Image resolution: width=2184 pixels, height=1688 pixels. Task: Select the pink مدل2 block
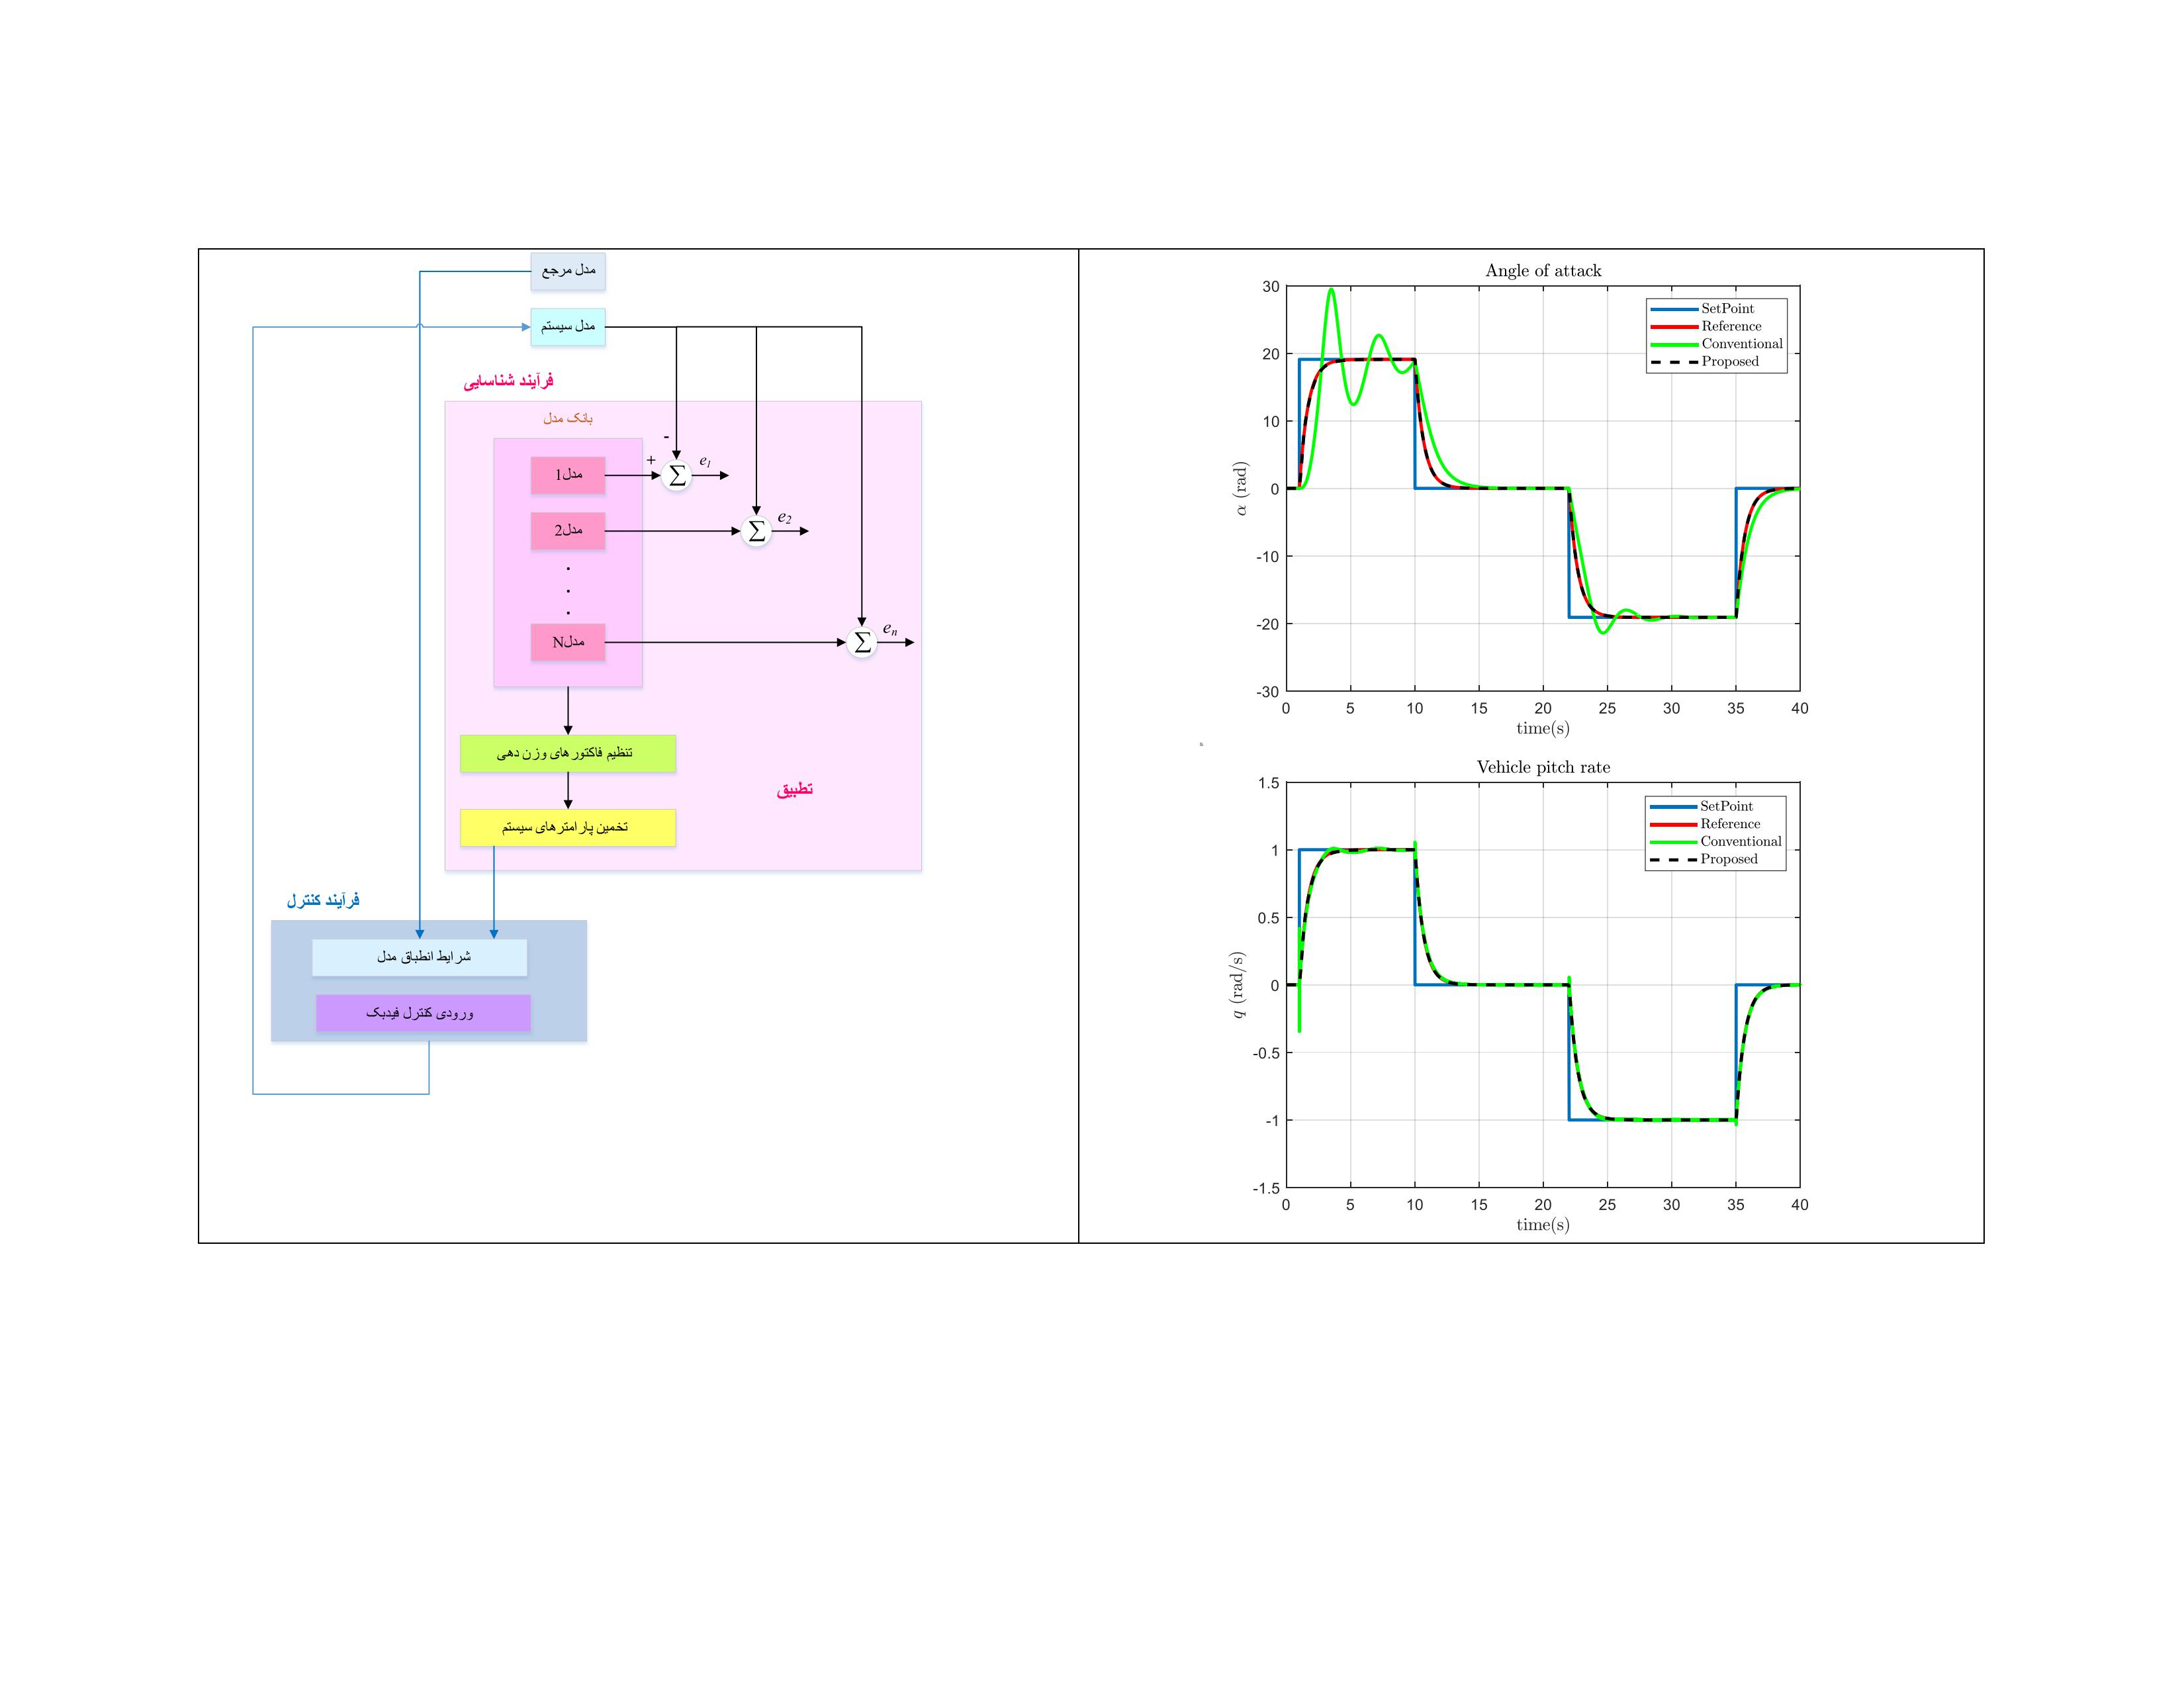568,530
